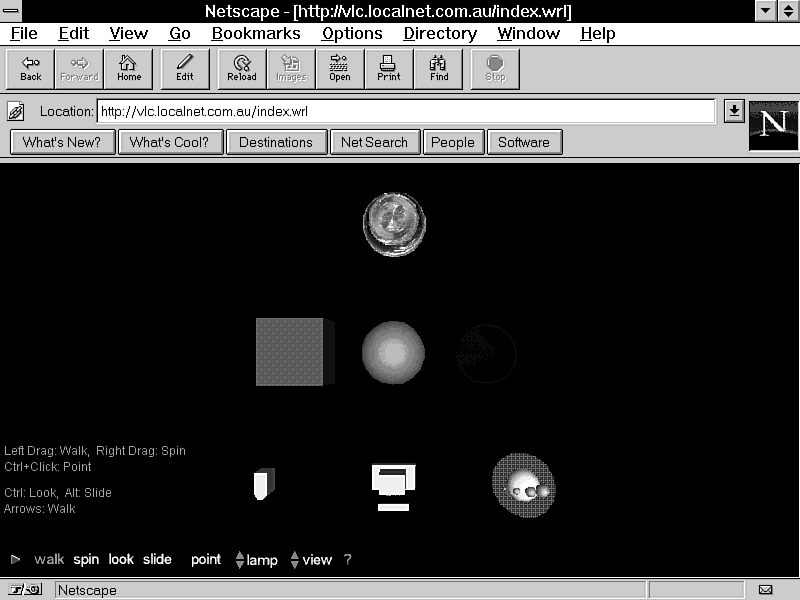Image resolution: width=800 pixels, height=600 pixels.
Task: Click the Back toolbar button
Action: pos(31,68)
